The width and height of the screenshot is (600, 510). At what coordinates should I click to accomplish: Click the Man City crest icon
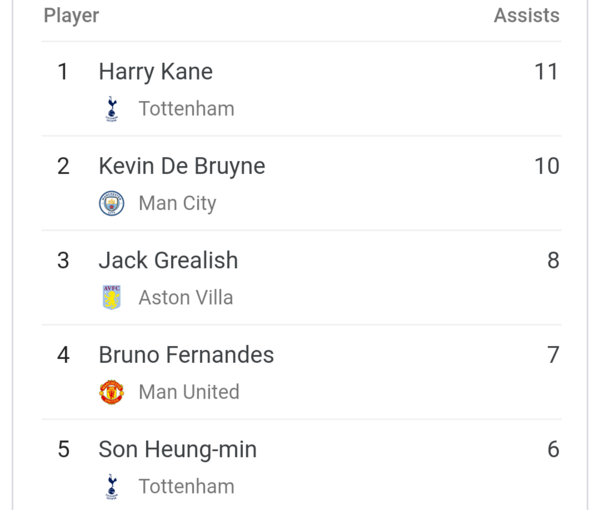111,203
